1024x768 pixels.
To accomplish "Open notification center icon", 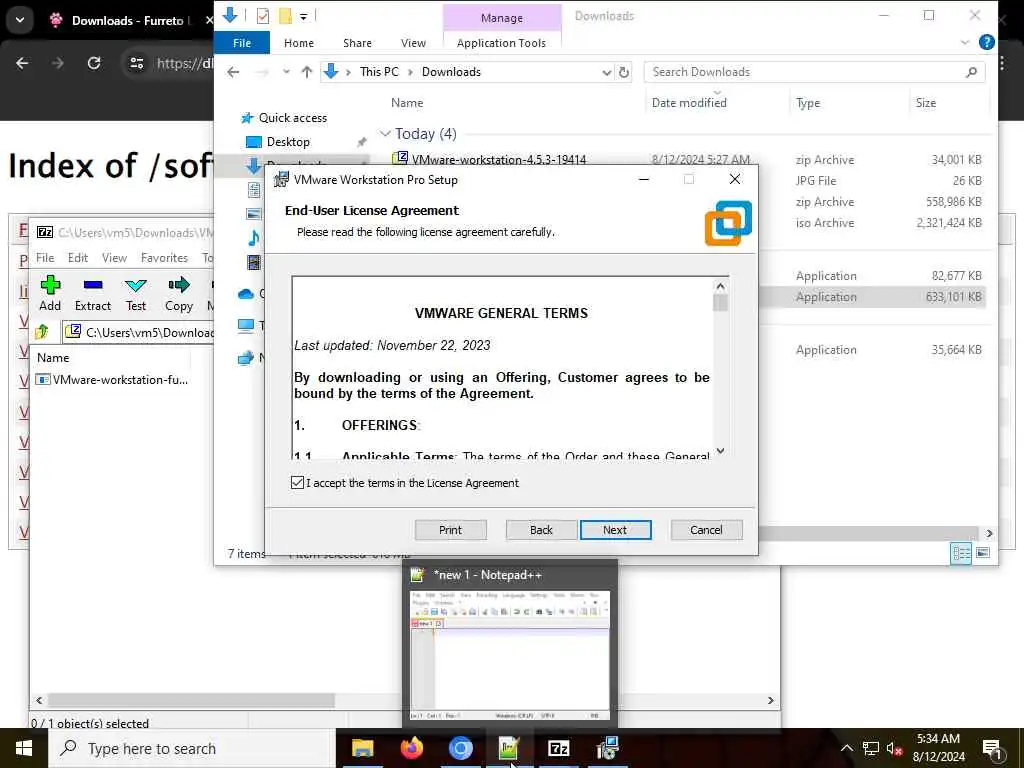I will click(x=992, y=749).
